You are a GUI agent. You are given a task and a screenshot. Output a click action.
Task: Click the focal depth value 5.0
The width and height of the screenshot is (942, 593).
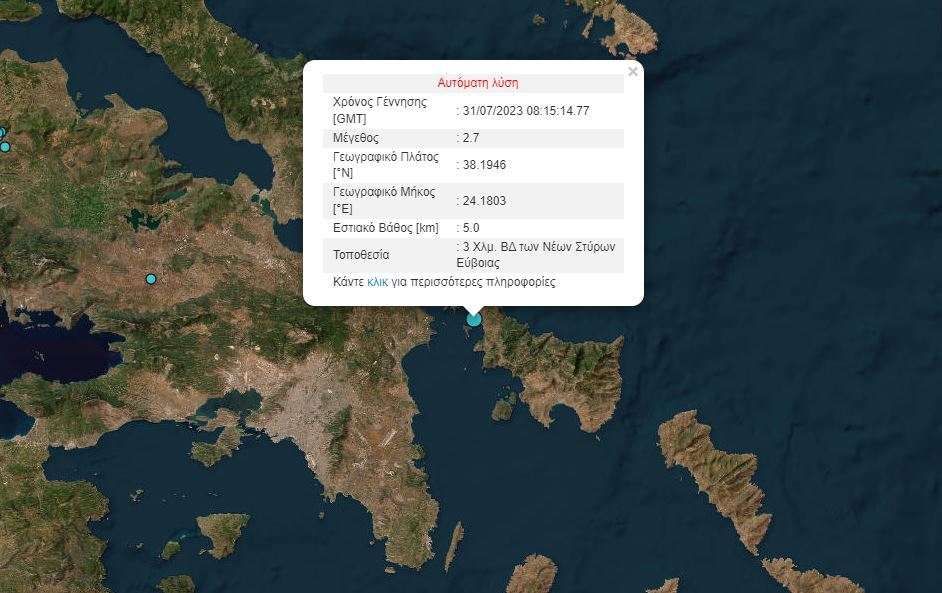(x=470, y=228)
